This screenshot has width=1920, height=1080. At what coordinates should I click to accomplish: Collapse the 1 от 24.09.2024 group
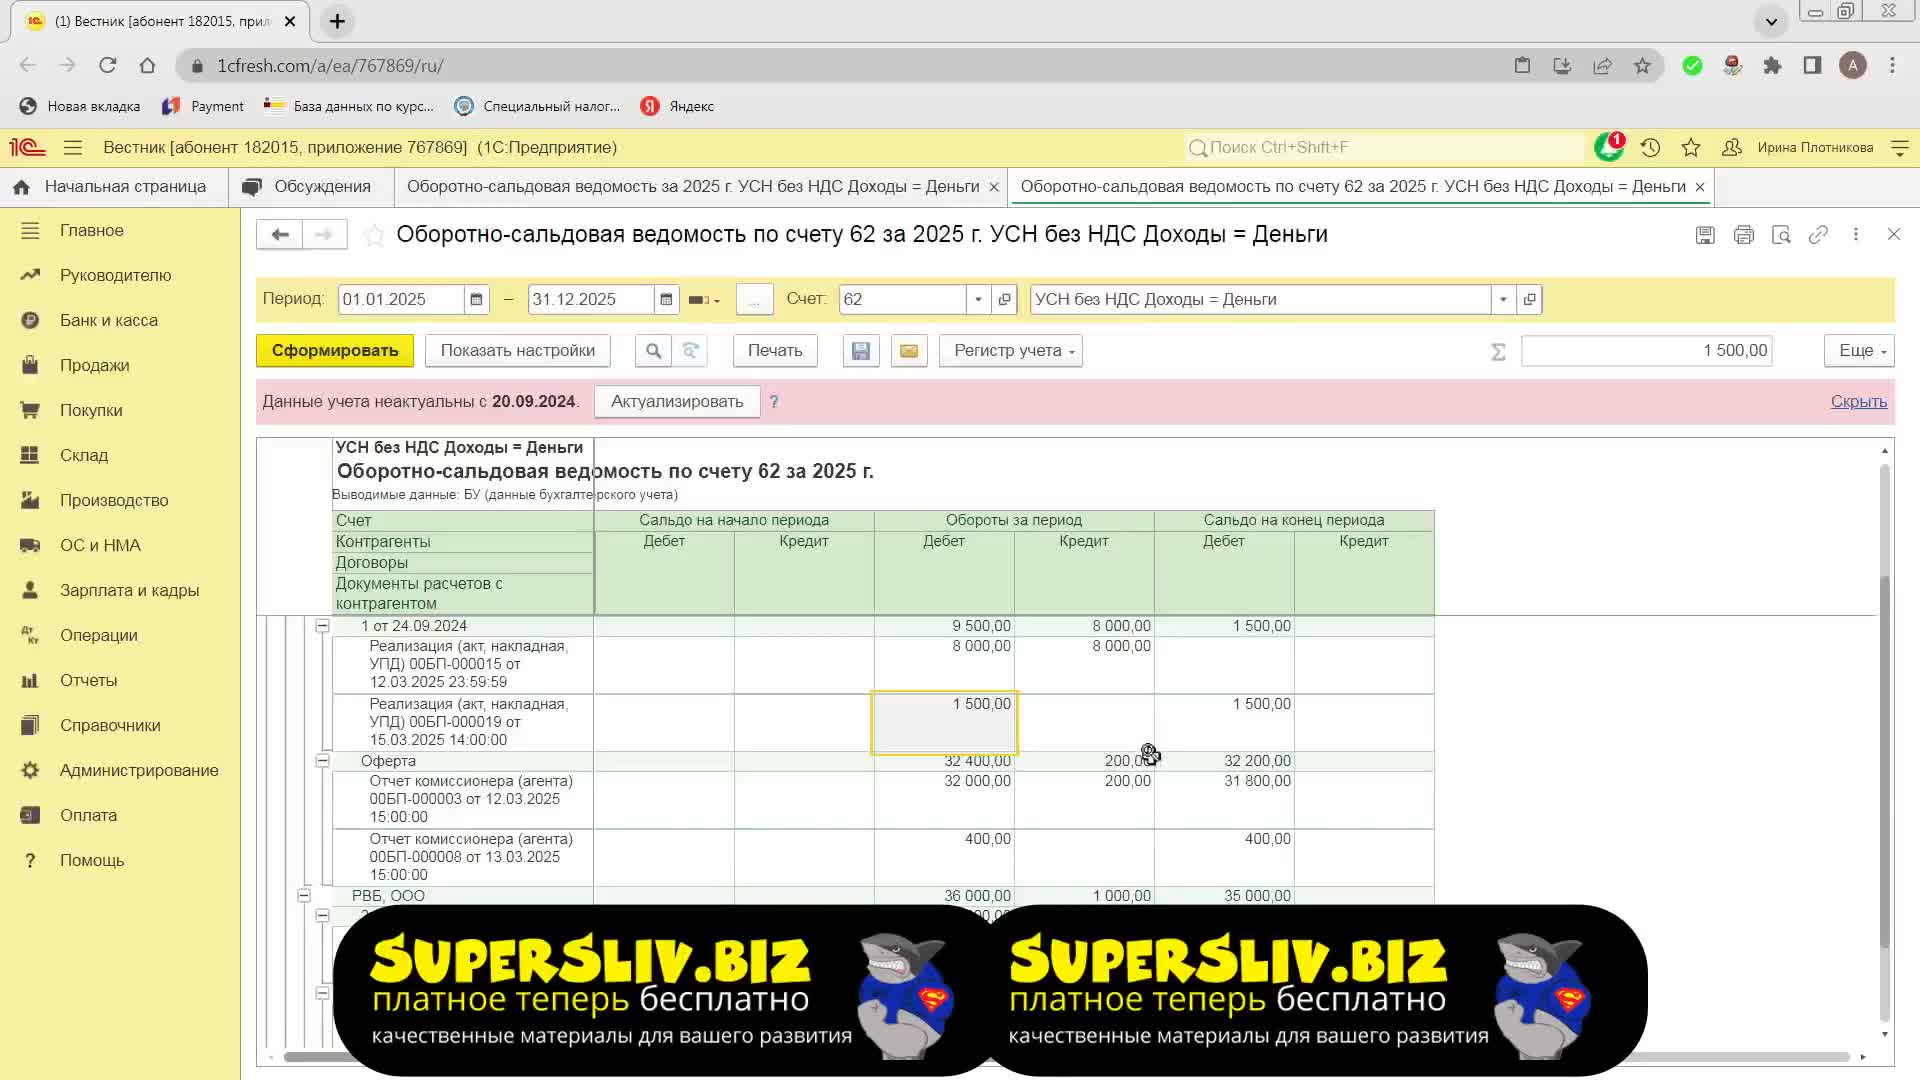pos(322,626)
